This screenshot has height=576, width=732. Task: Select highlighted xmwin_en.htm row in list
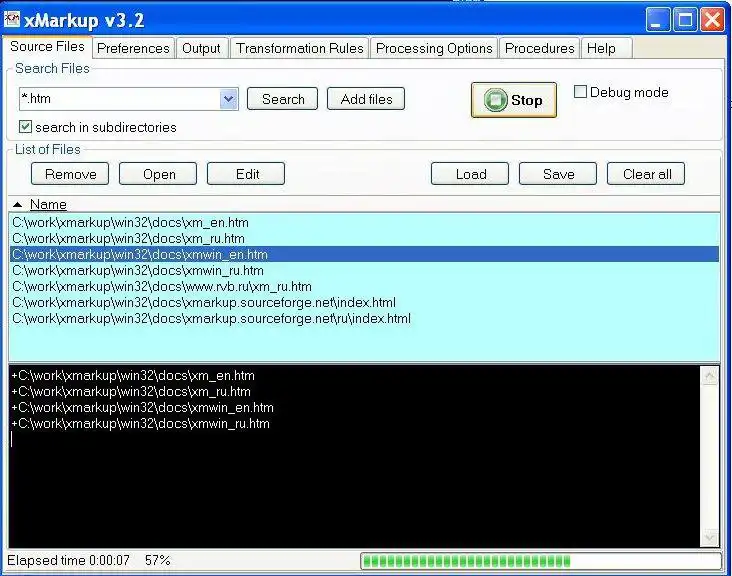click(364, 254)
